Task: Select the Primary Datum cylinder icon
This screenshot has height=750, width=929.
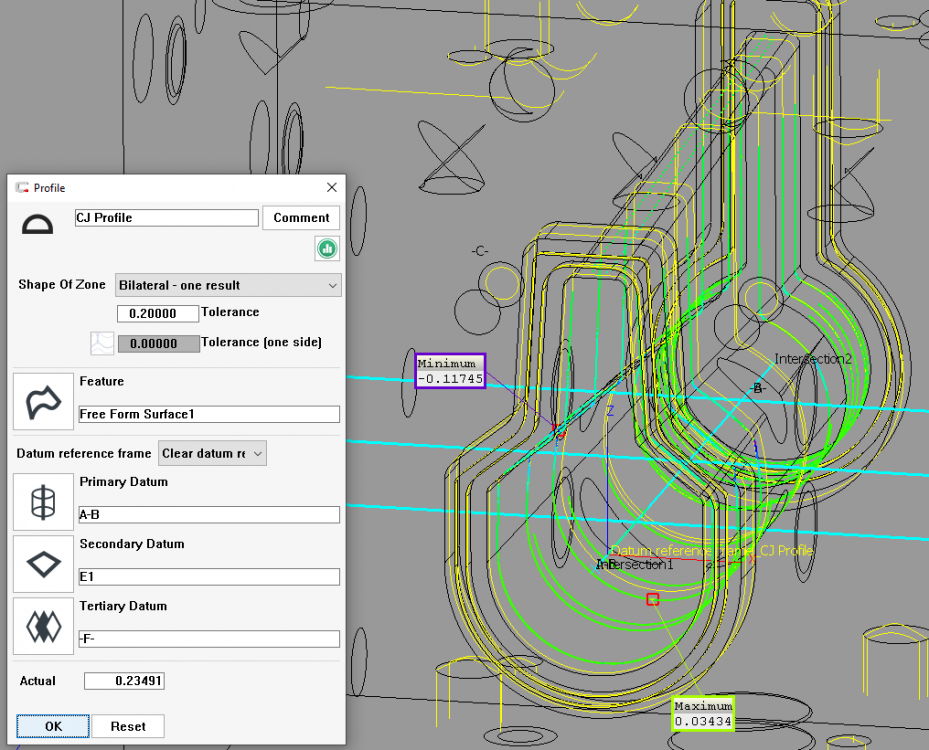Action: pos(43,502)
